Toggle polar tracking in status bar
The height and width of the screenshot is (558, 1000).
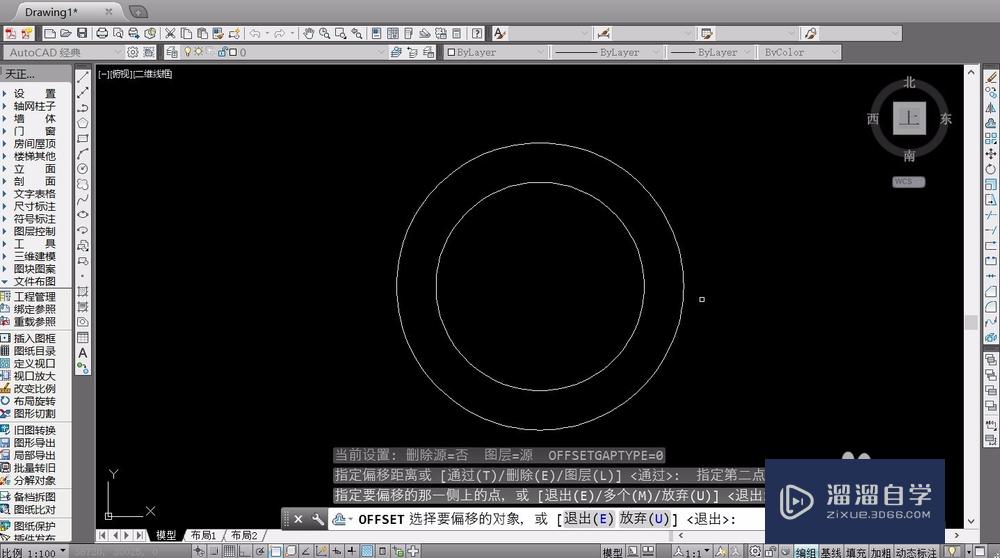260,552
